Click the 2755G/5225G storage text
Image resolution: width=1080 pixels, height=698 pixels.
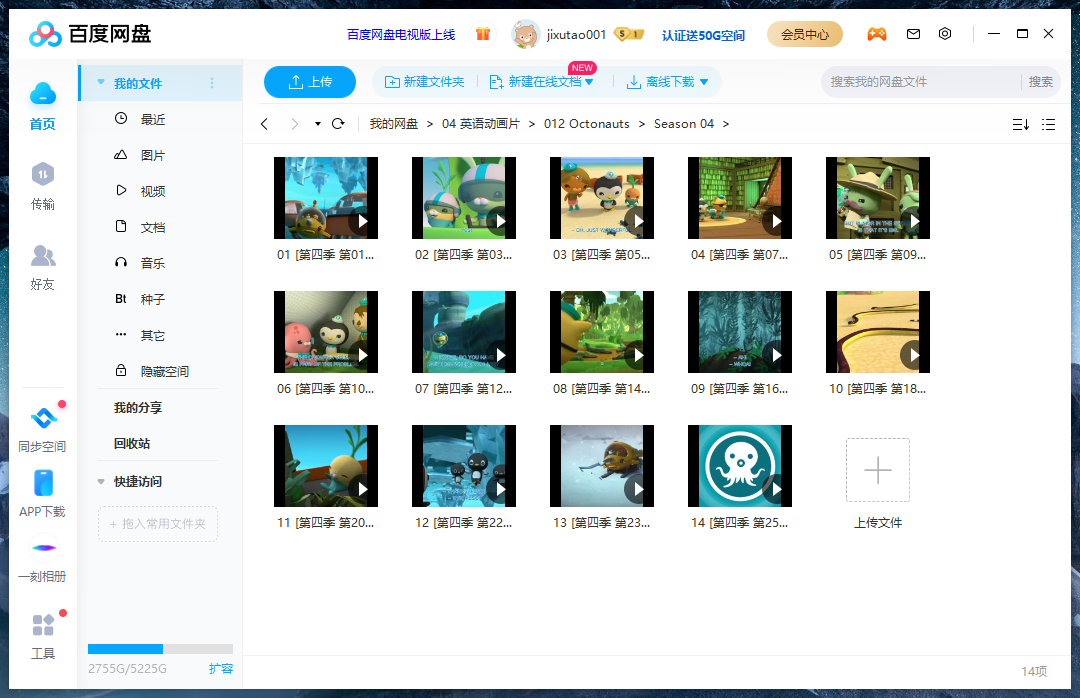click(127, 668)
